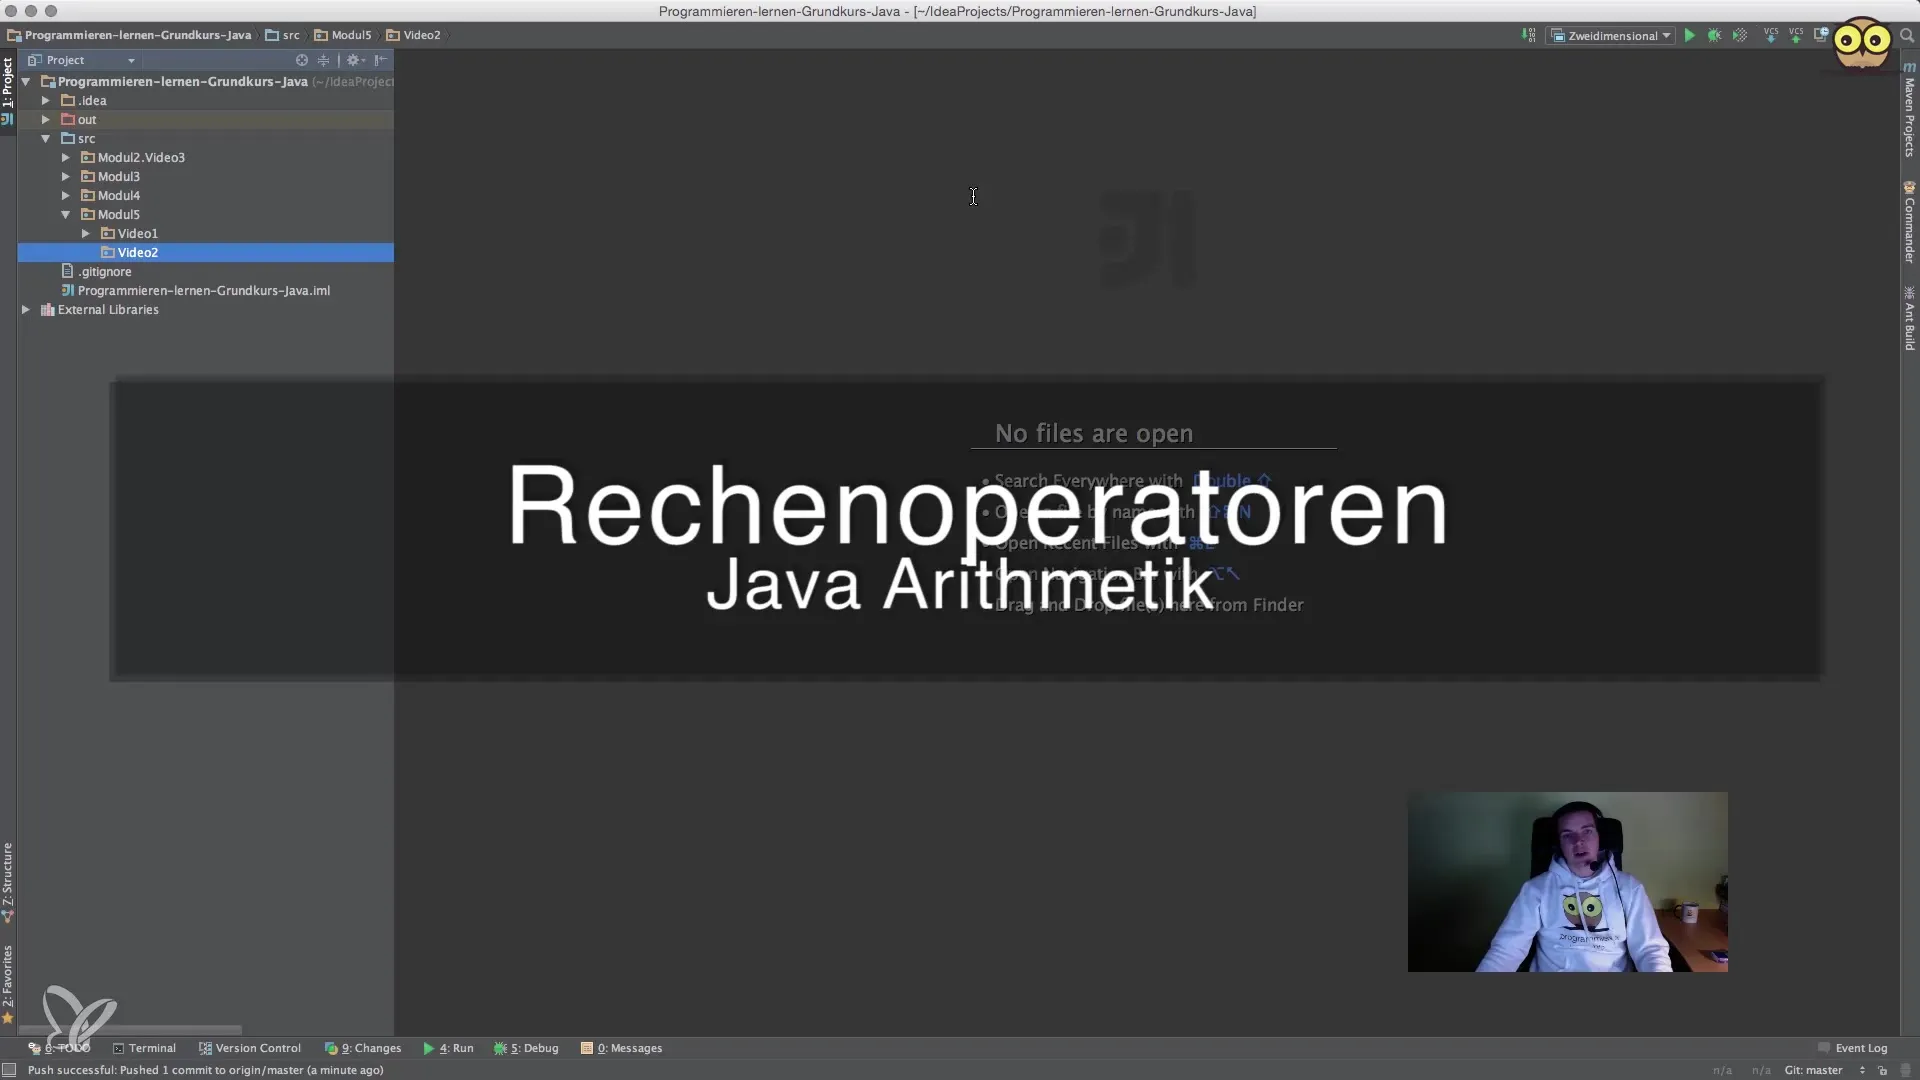Collapse all in Project panel toolbar
Viewport: 1920px width, 1080px height.
323,60
